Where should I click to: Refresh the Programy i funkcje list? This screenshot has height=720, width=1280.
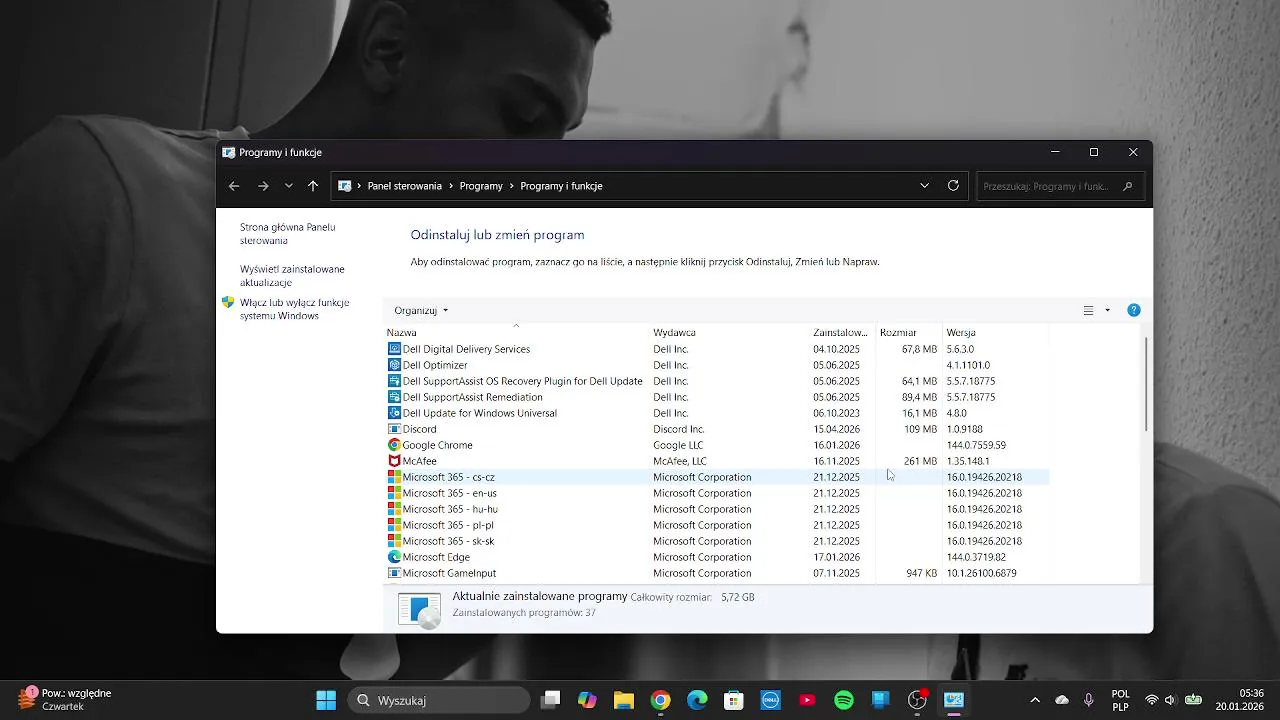953,186
